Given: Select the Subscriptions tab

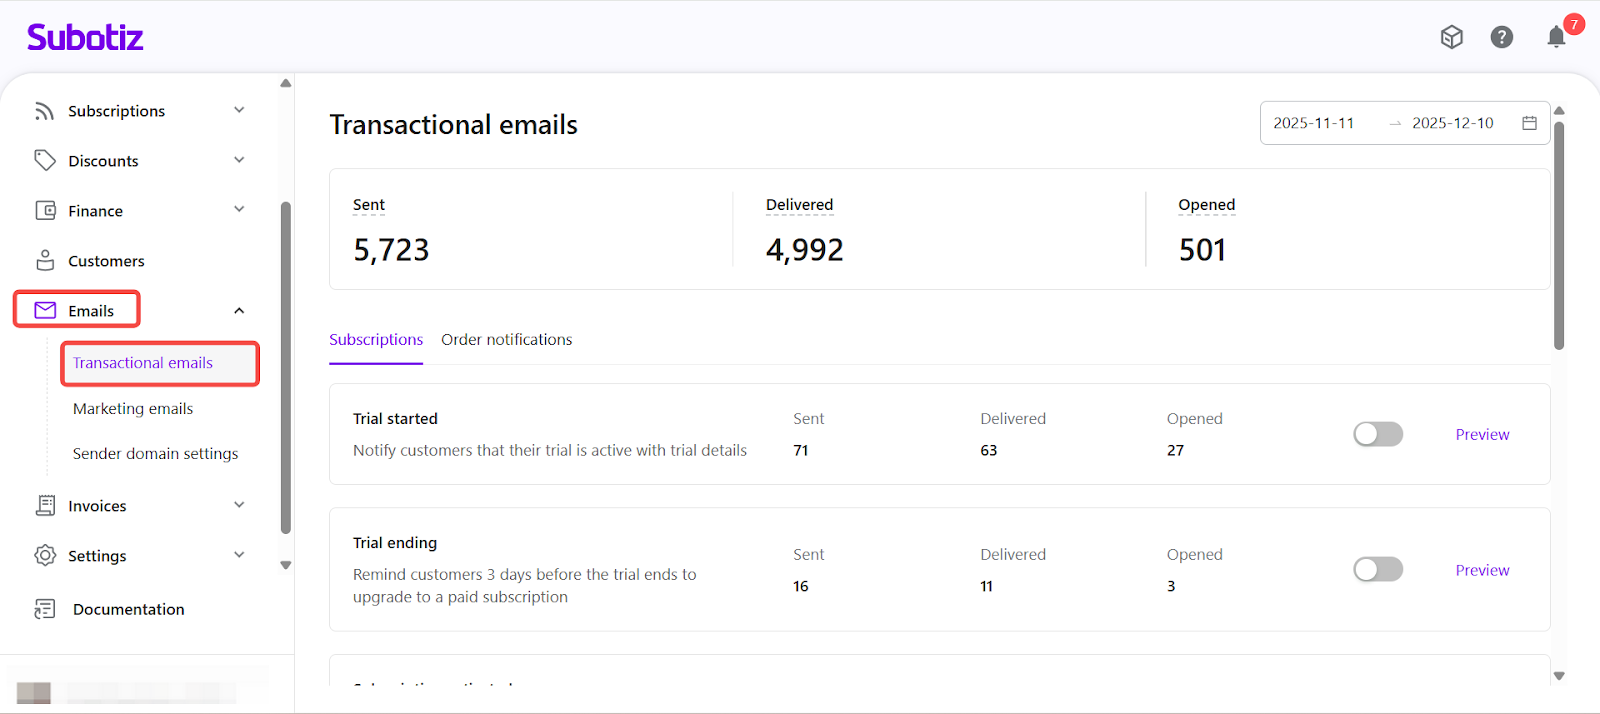Looking at the screenshot, I should [376, 340].
